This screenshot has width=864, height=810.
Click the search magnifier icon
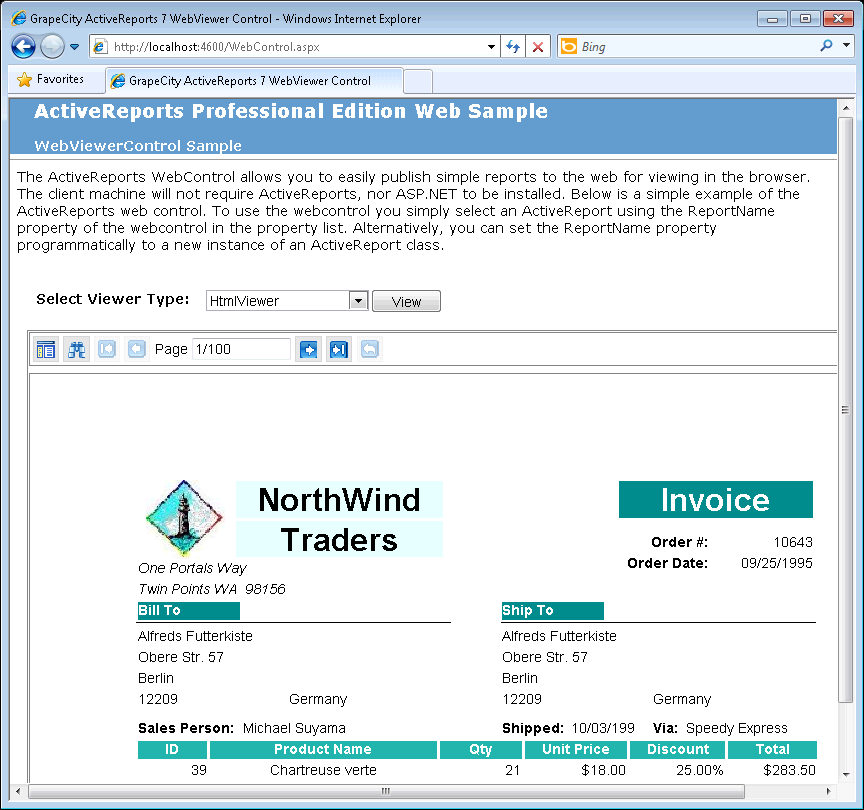(826, 46)
